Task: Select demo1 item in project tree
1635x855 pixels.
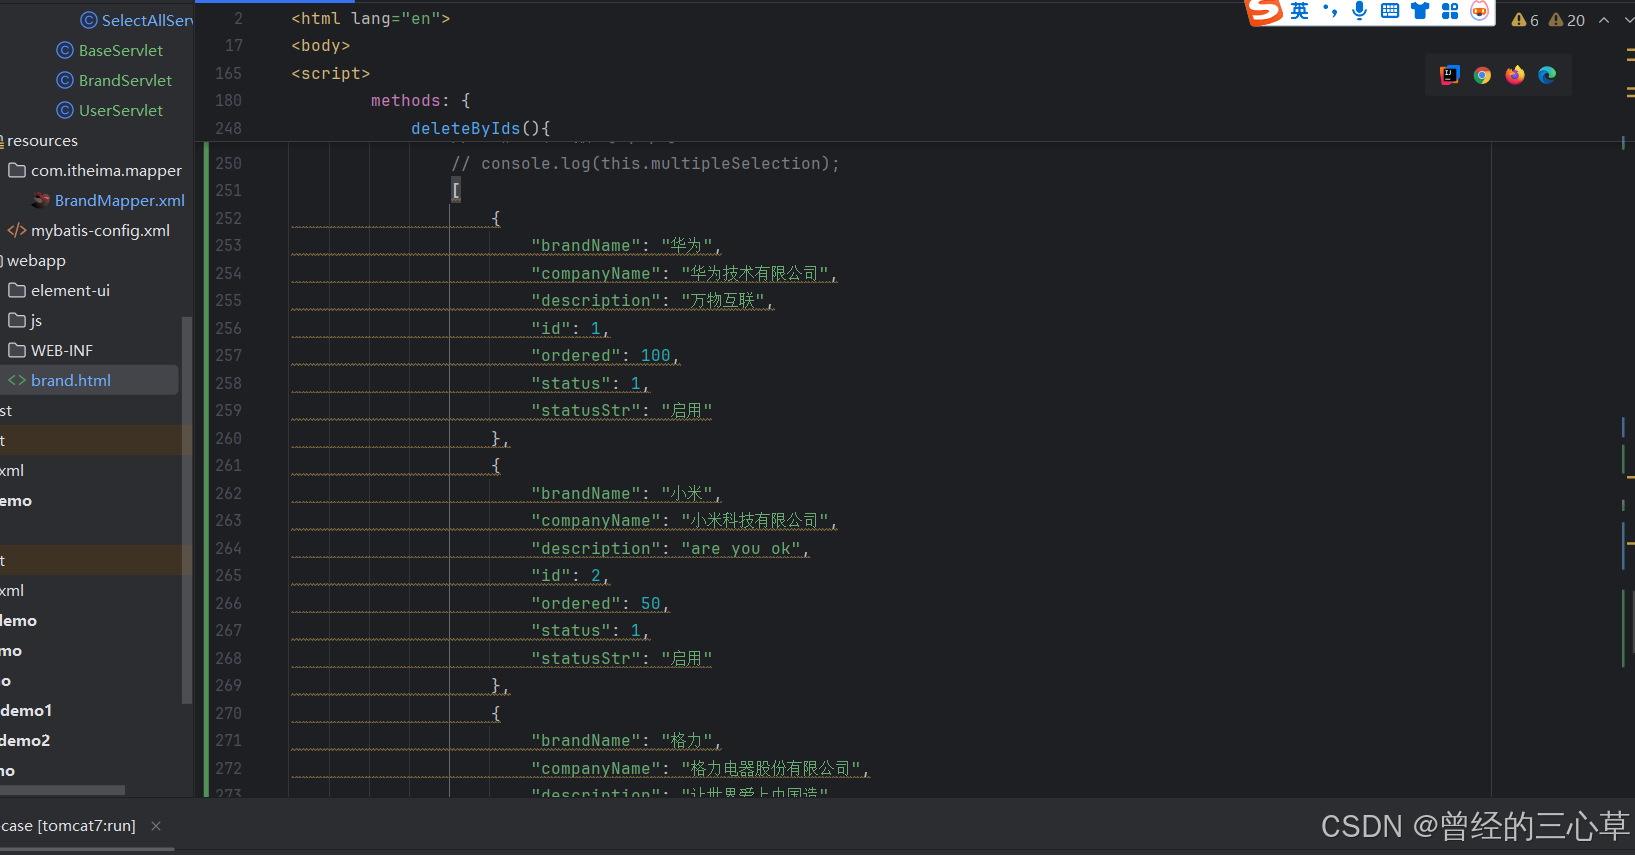Action: (26, 710)
